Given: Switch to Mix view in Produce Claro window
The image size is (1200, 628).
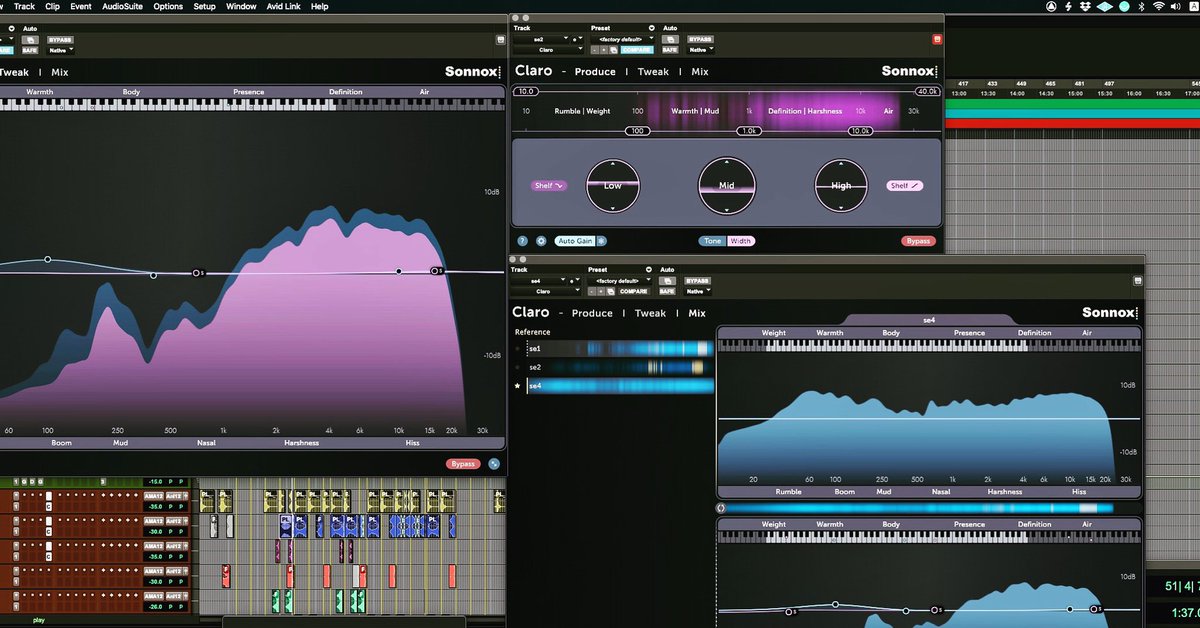Looking at the screenshot, I should click(700, 72).
